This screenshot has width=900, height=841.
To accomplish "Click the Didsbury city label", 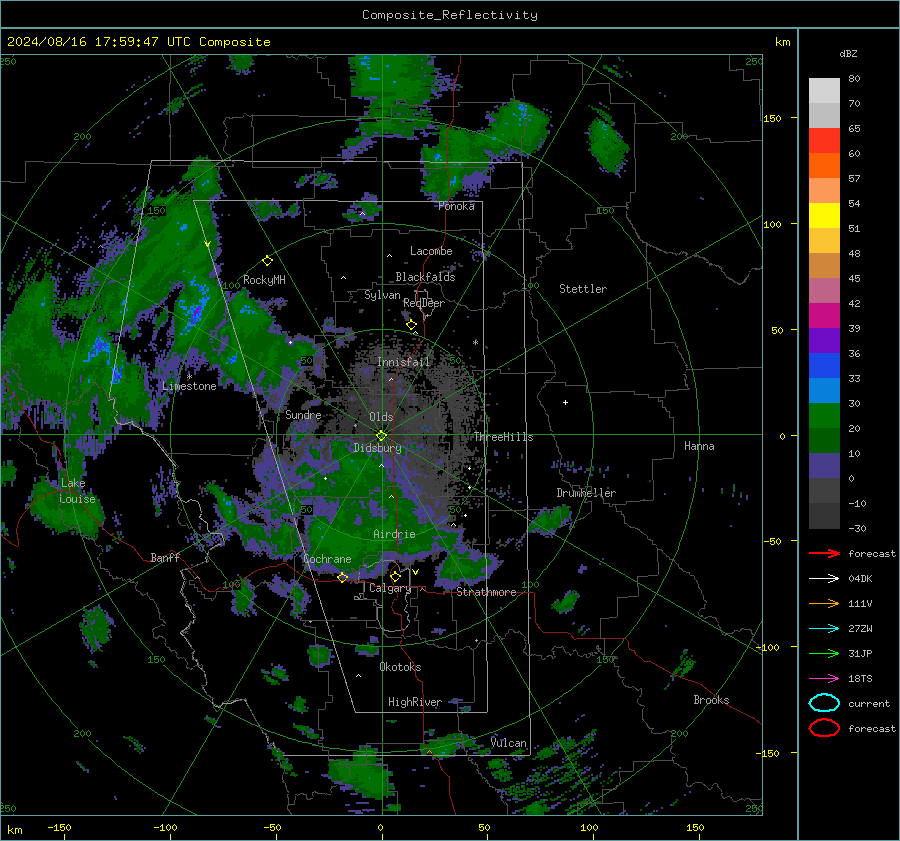I will click(x=378, y=448).
